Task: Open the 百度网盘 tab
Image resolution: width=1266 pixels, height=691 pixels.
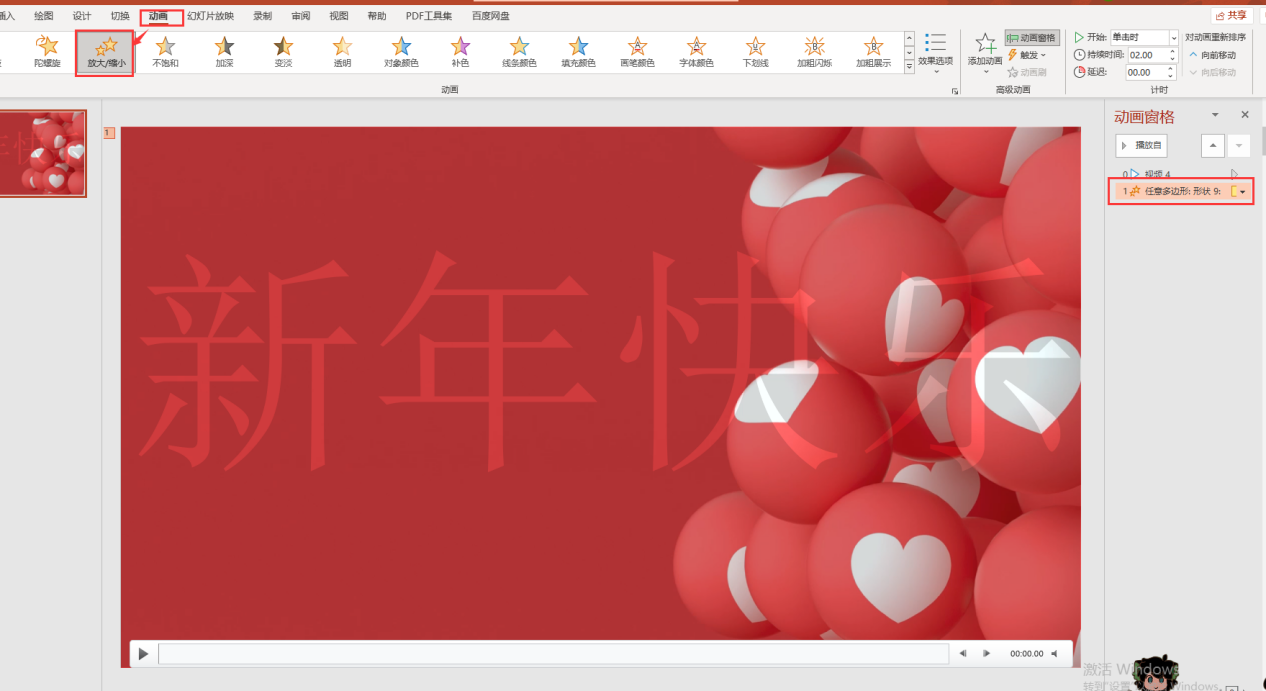Action: coord(491,16)
